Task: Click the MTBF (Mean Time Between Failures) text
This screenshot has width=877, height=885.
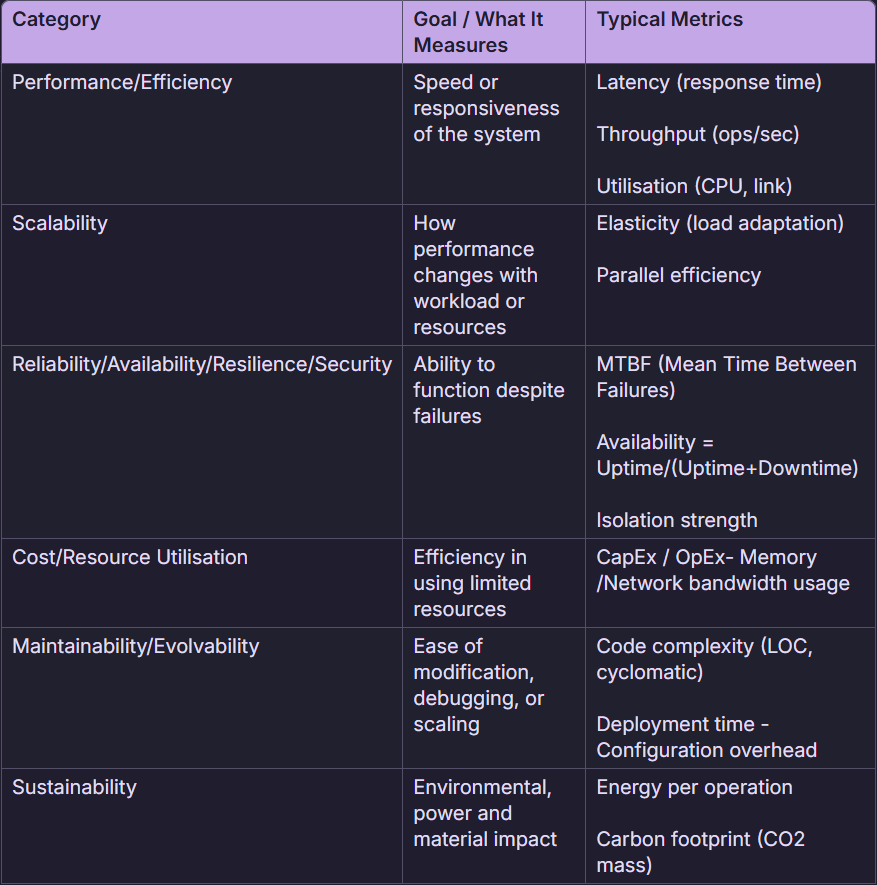Action: coord(726,377)
